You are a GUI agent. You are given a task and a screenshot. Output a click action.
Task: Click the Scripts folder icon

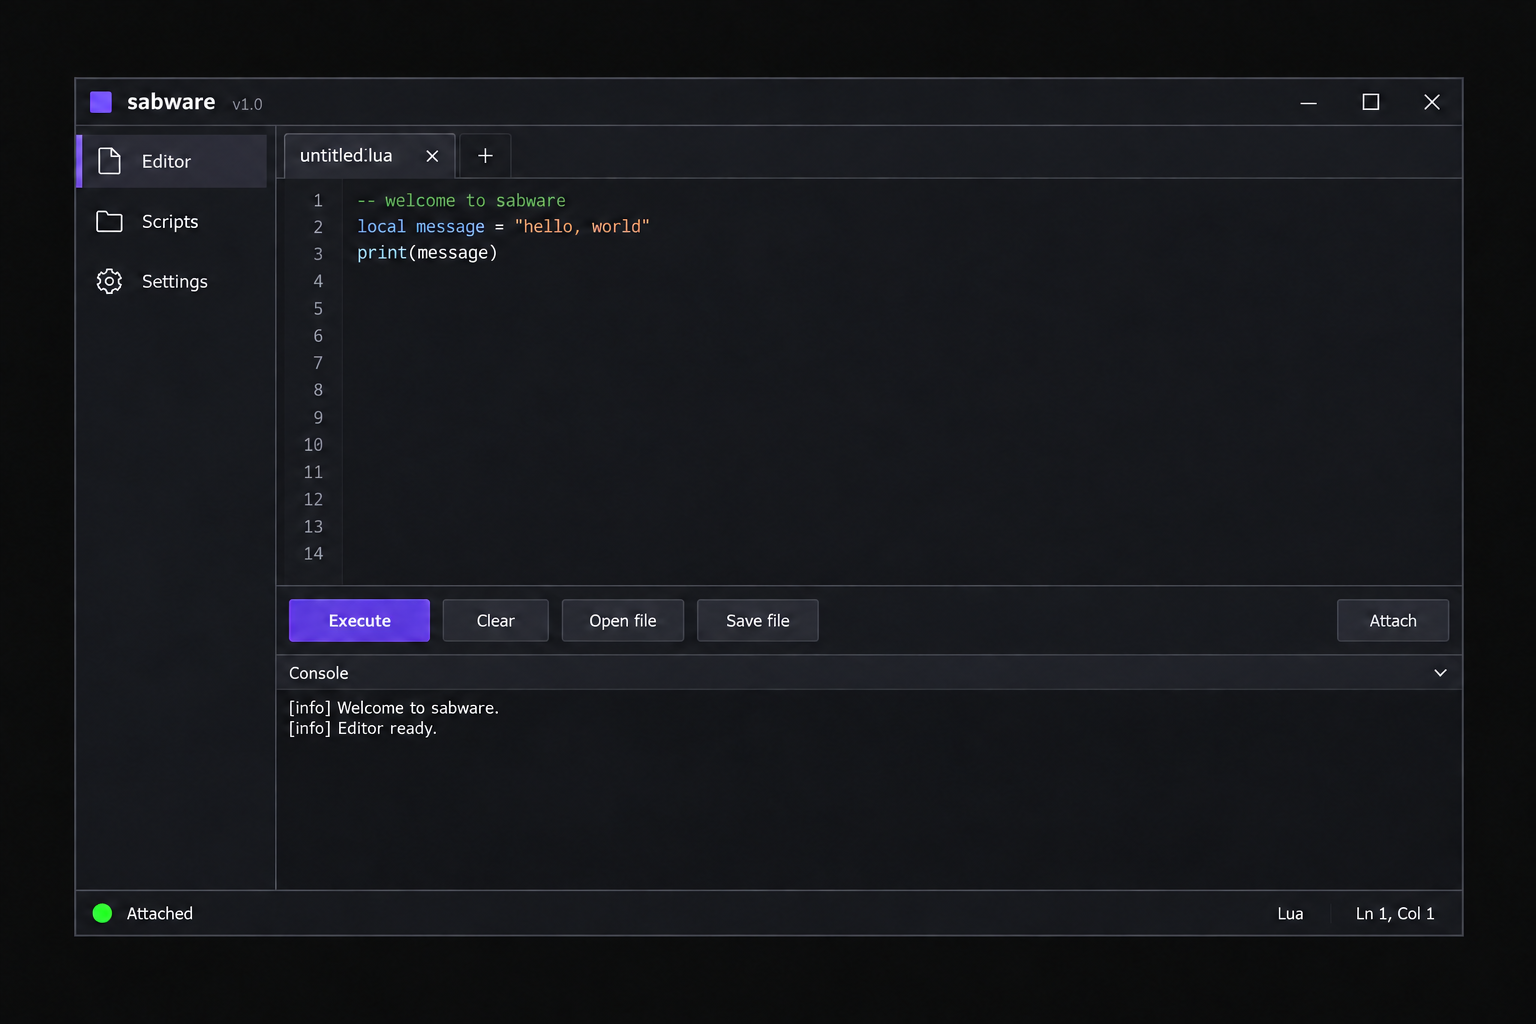pyautogui.click(x=109, y=221)
